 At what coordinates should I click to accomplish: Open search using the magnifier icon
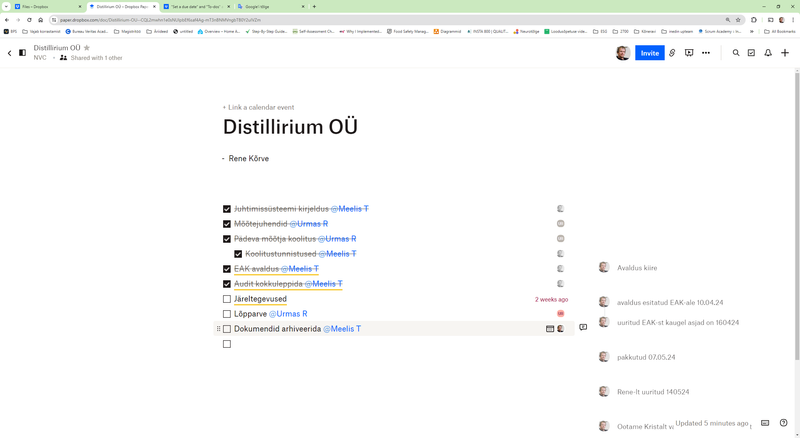point(736,53)
